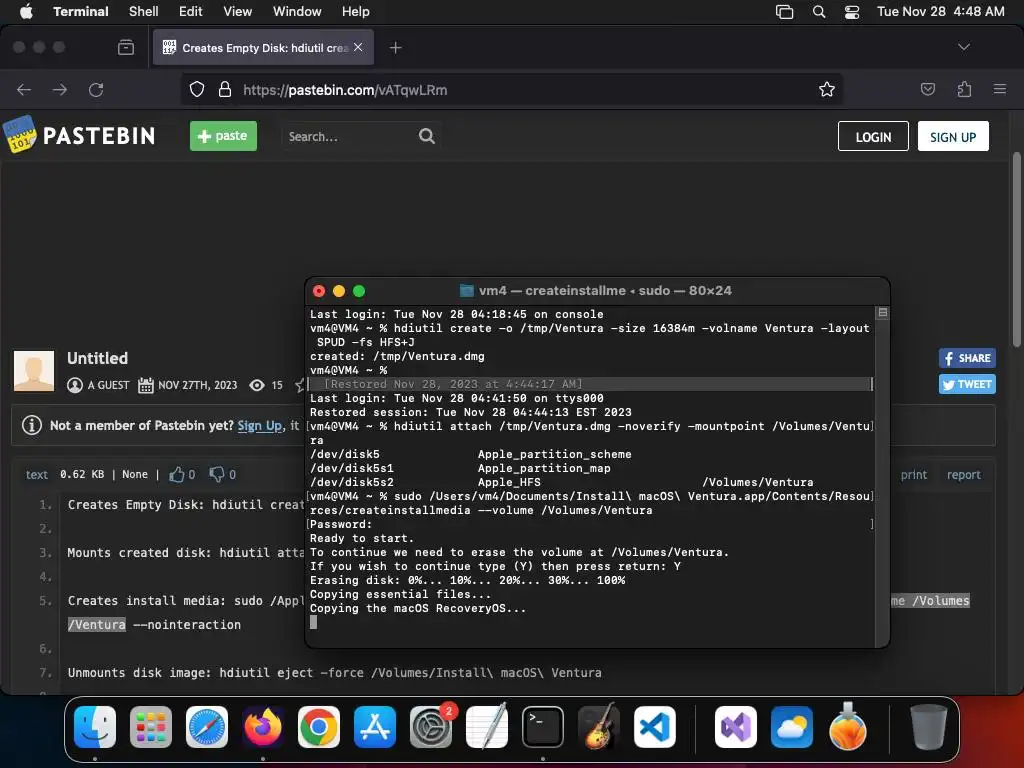Open new tab with plus icon
This screenshot has height=768, width=1024.
395,48
